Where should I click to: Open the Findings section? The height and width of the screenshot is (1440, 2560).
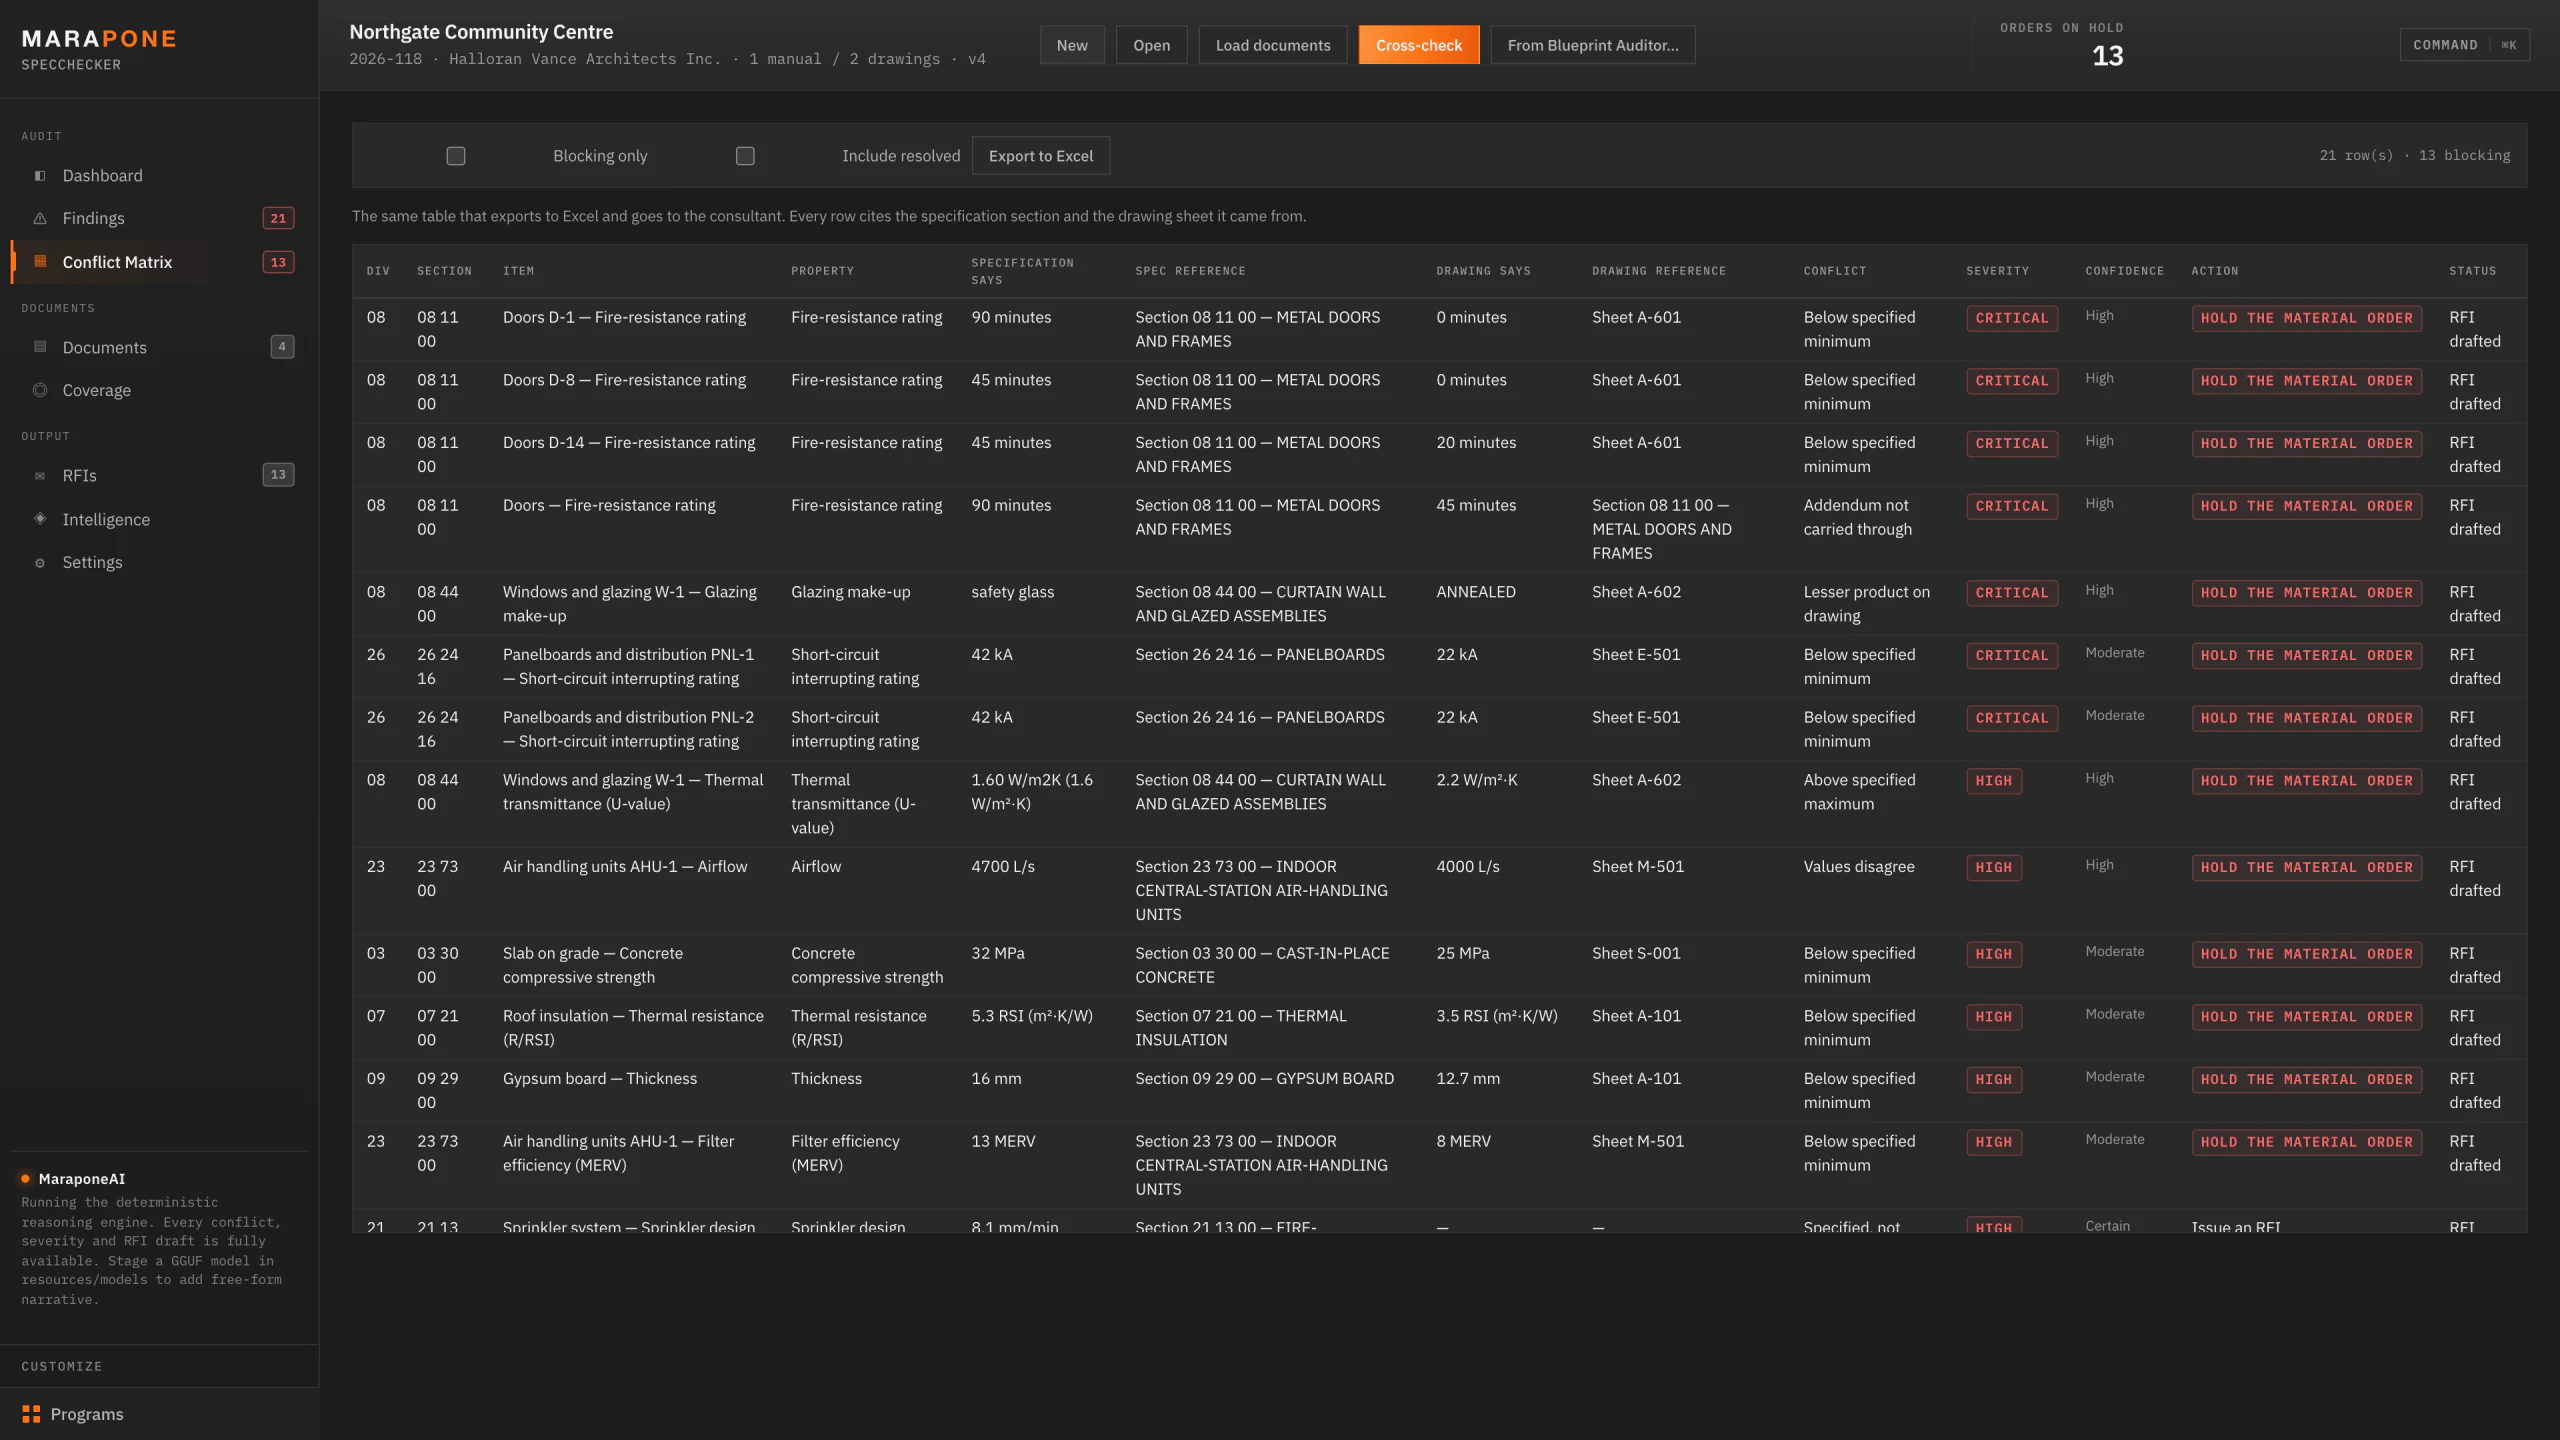tap(160, 218)
